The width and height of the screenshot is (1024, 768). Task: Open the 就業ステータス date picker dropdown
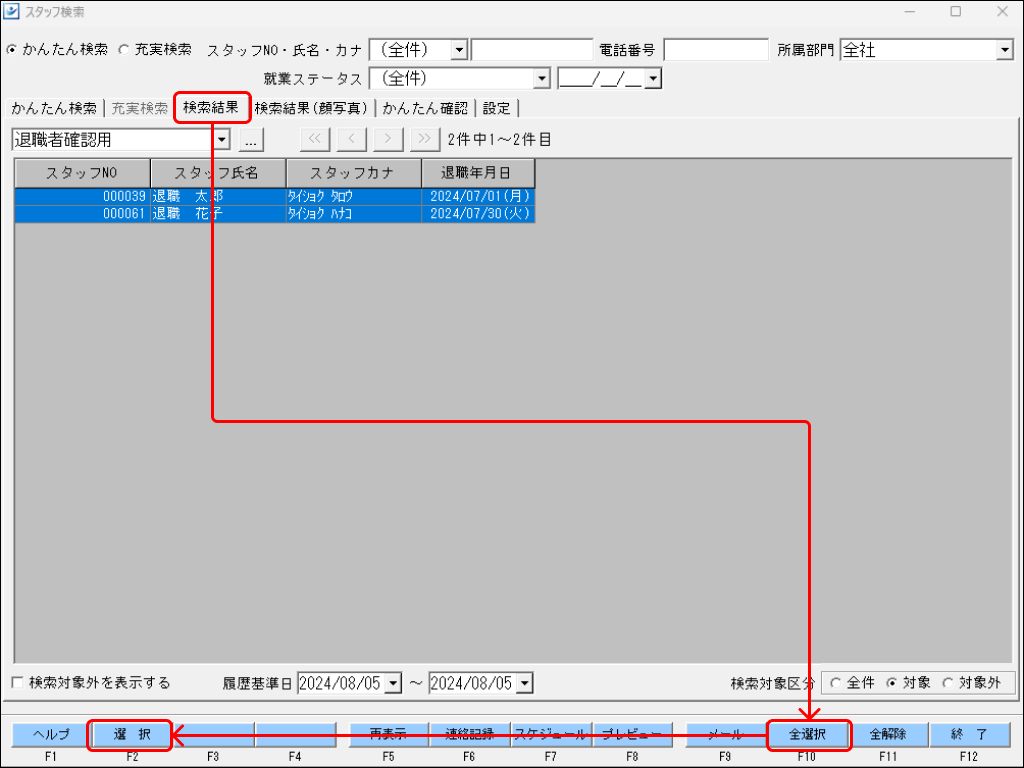point(652,78)
